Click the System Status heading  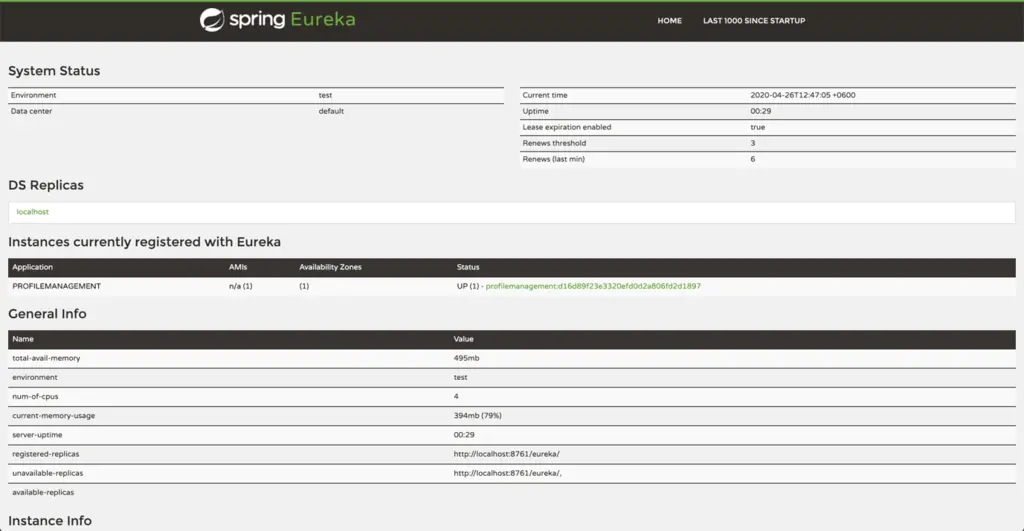pos(54,71)
